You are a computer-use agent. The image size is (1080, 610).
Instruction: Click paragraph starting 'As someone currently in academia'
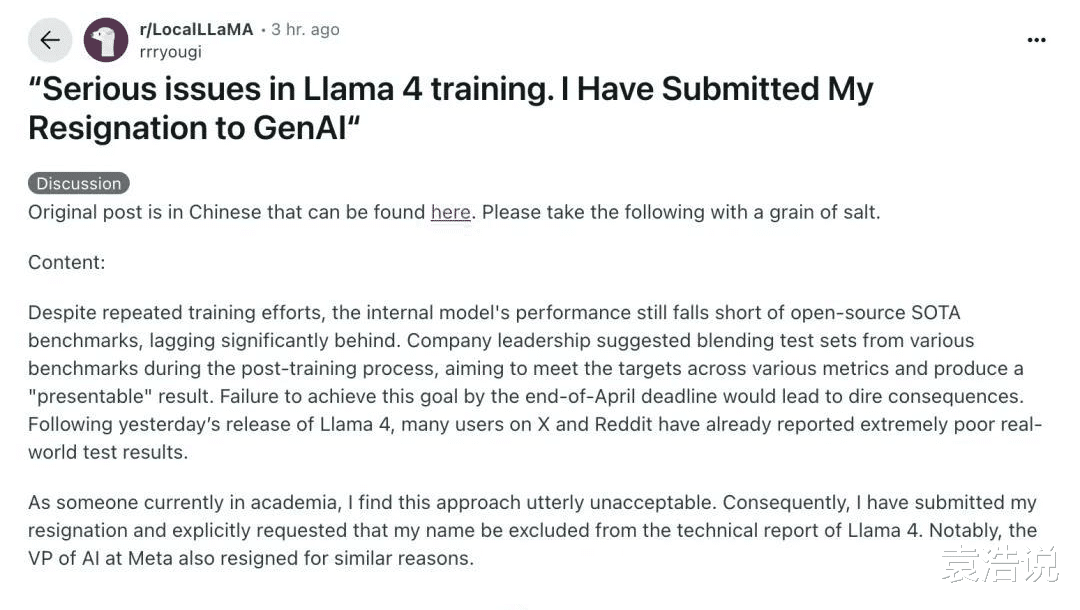[x=532, y=530]
